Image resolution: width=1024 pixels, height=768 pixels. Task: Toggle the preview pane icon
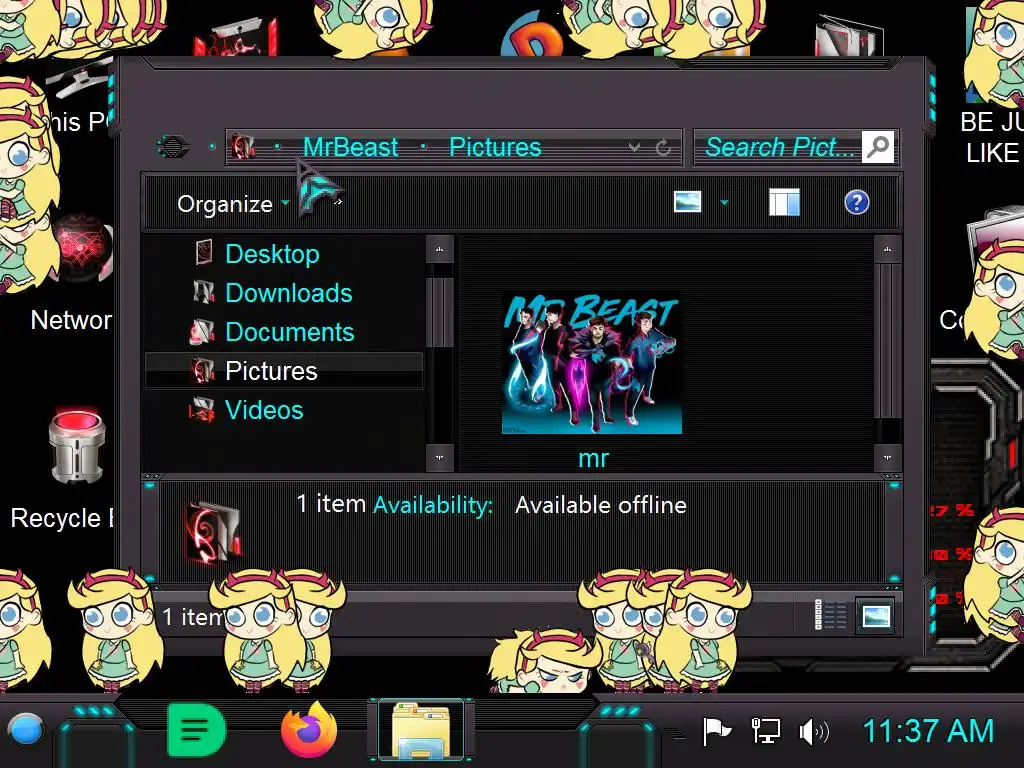(784, 202)
